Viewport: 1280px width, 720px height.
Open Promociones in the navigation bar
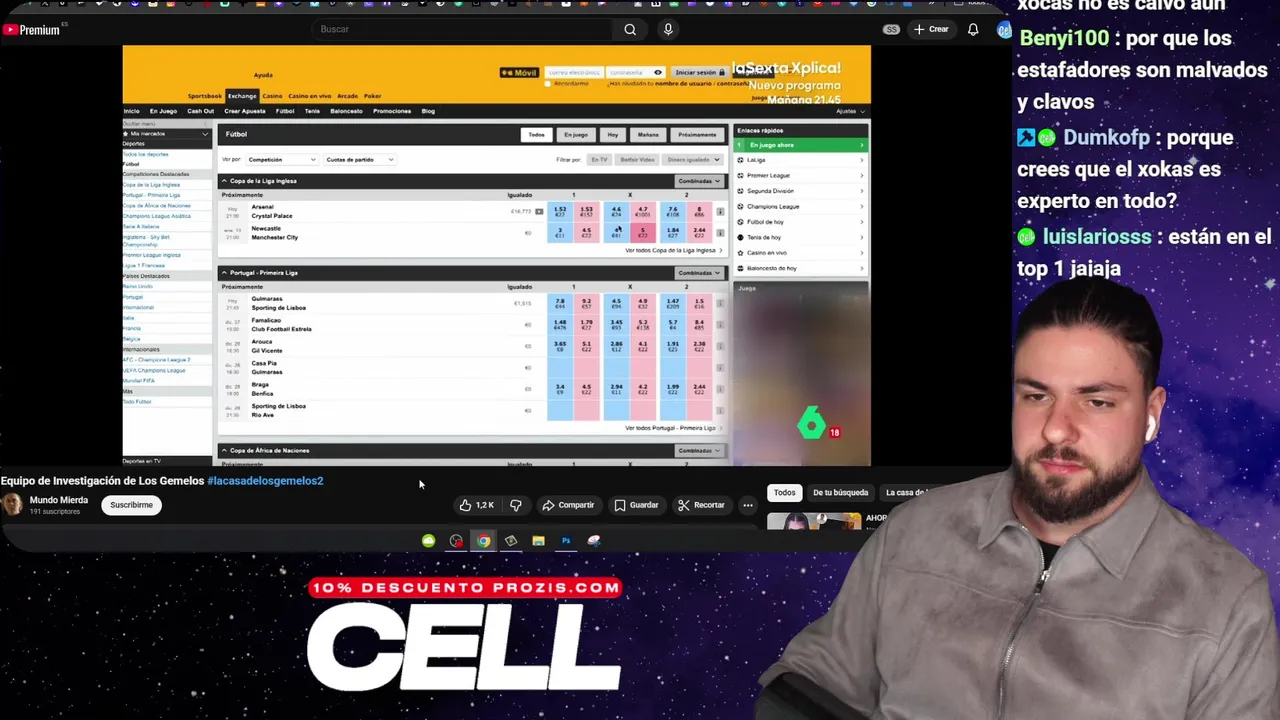[392, 111]
